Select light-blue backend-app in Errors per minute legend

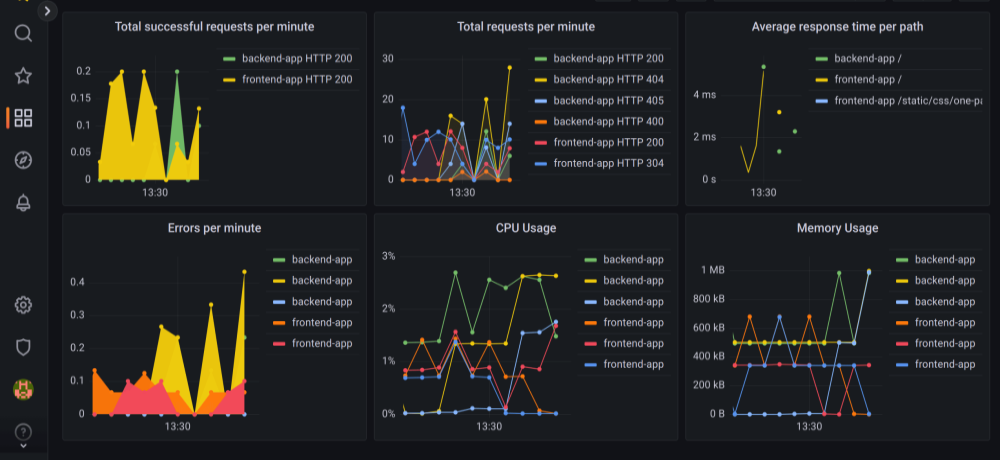(x=322, y=302)
